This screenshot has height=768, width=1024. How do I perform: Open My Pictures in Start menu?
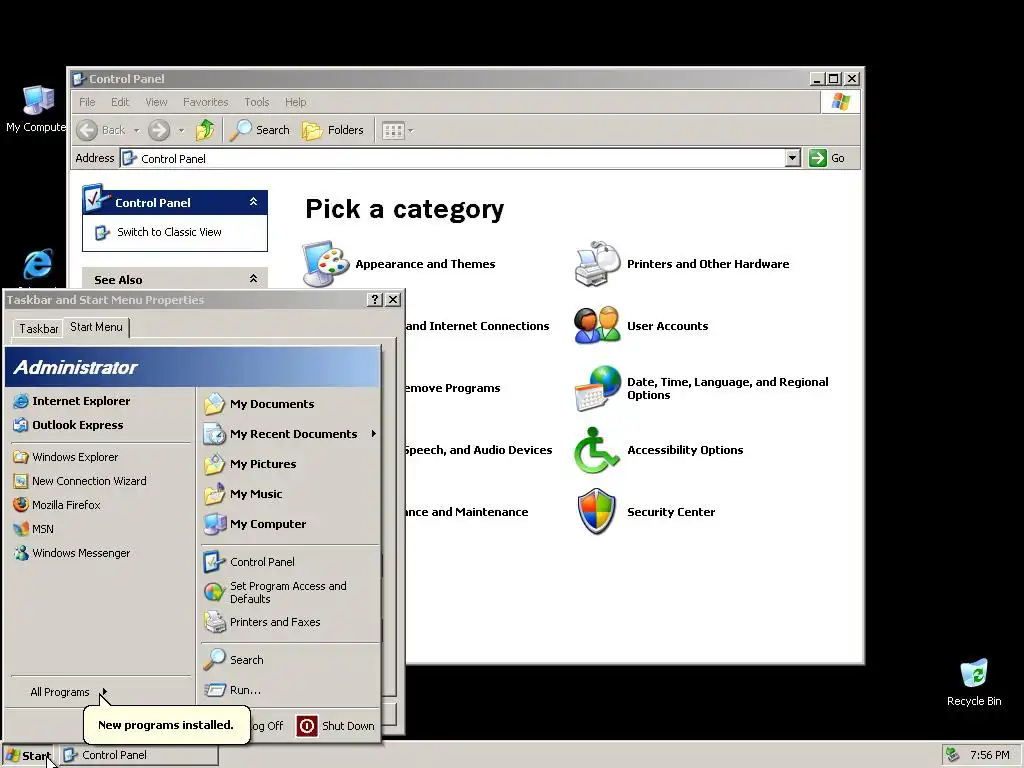[249, 464]
